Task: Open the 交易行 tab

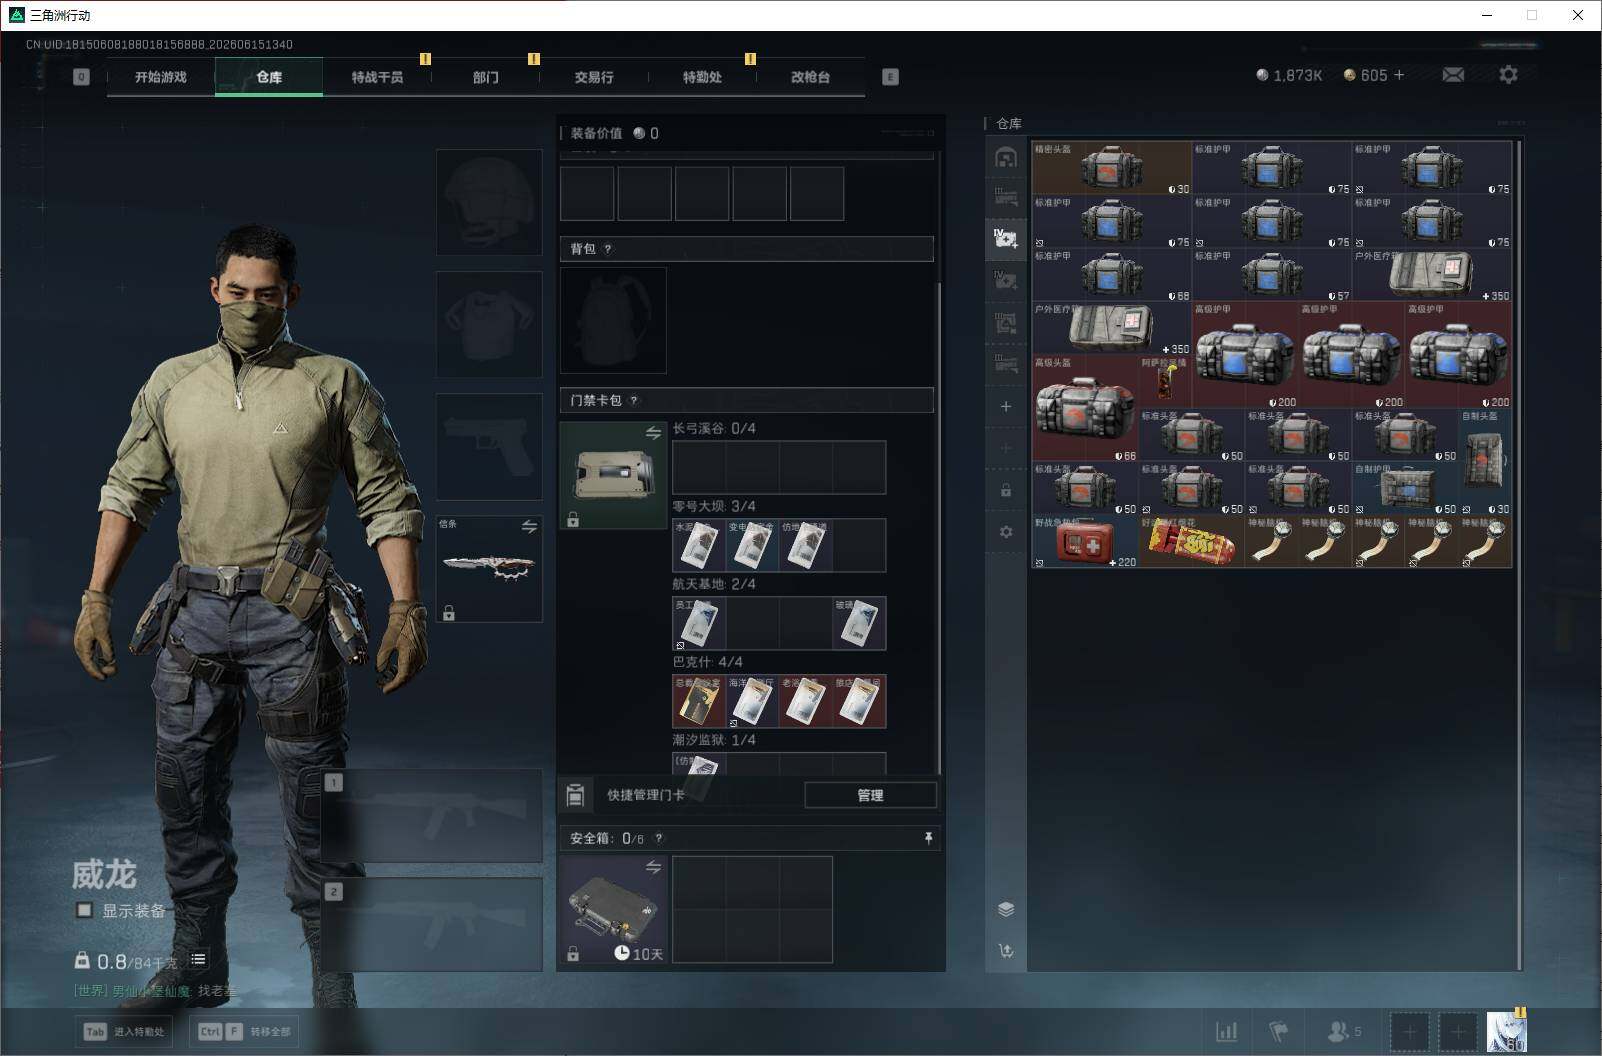Action: coord(594,77)
